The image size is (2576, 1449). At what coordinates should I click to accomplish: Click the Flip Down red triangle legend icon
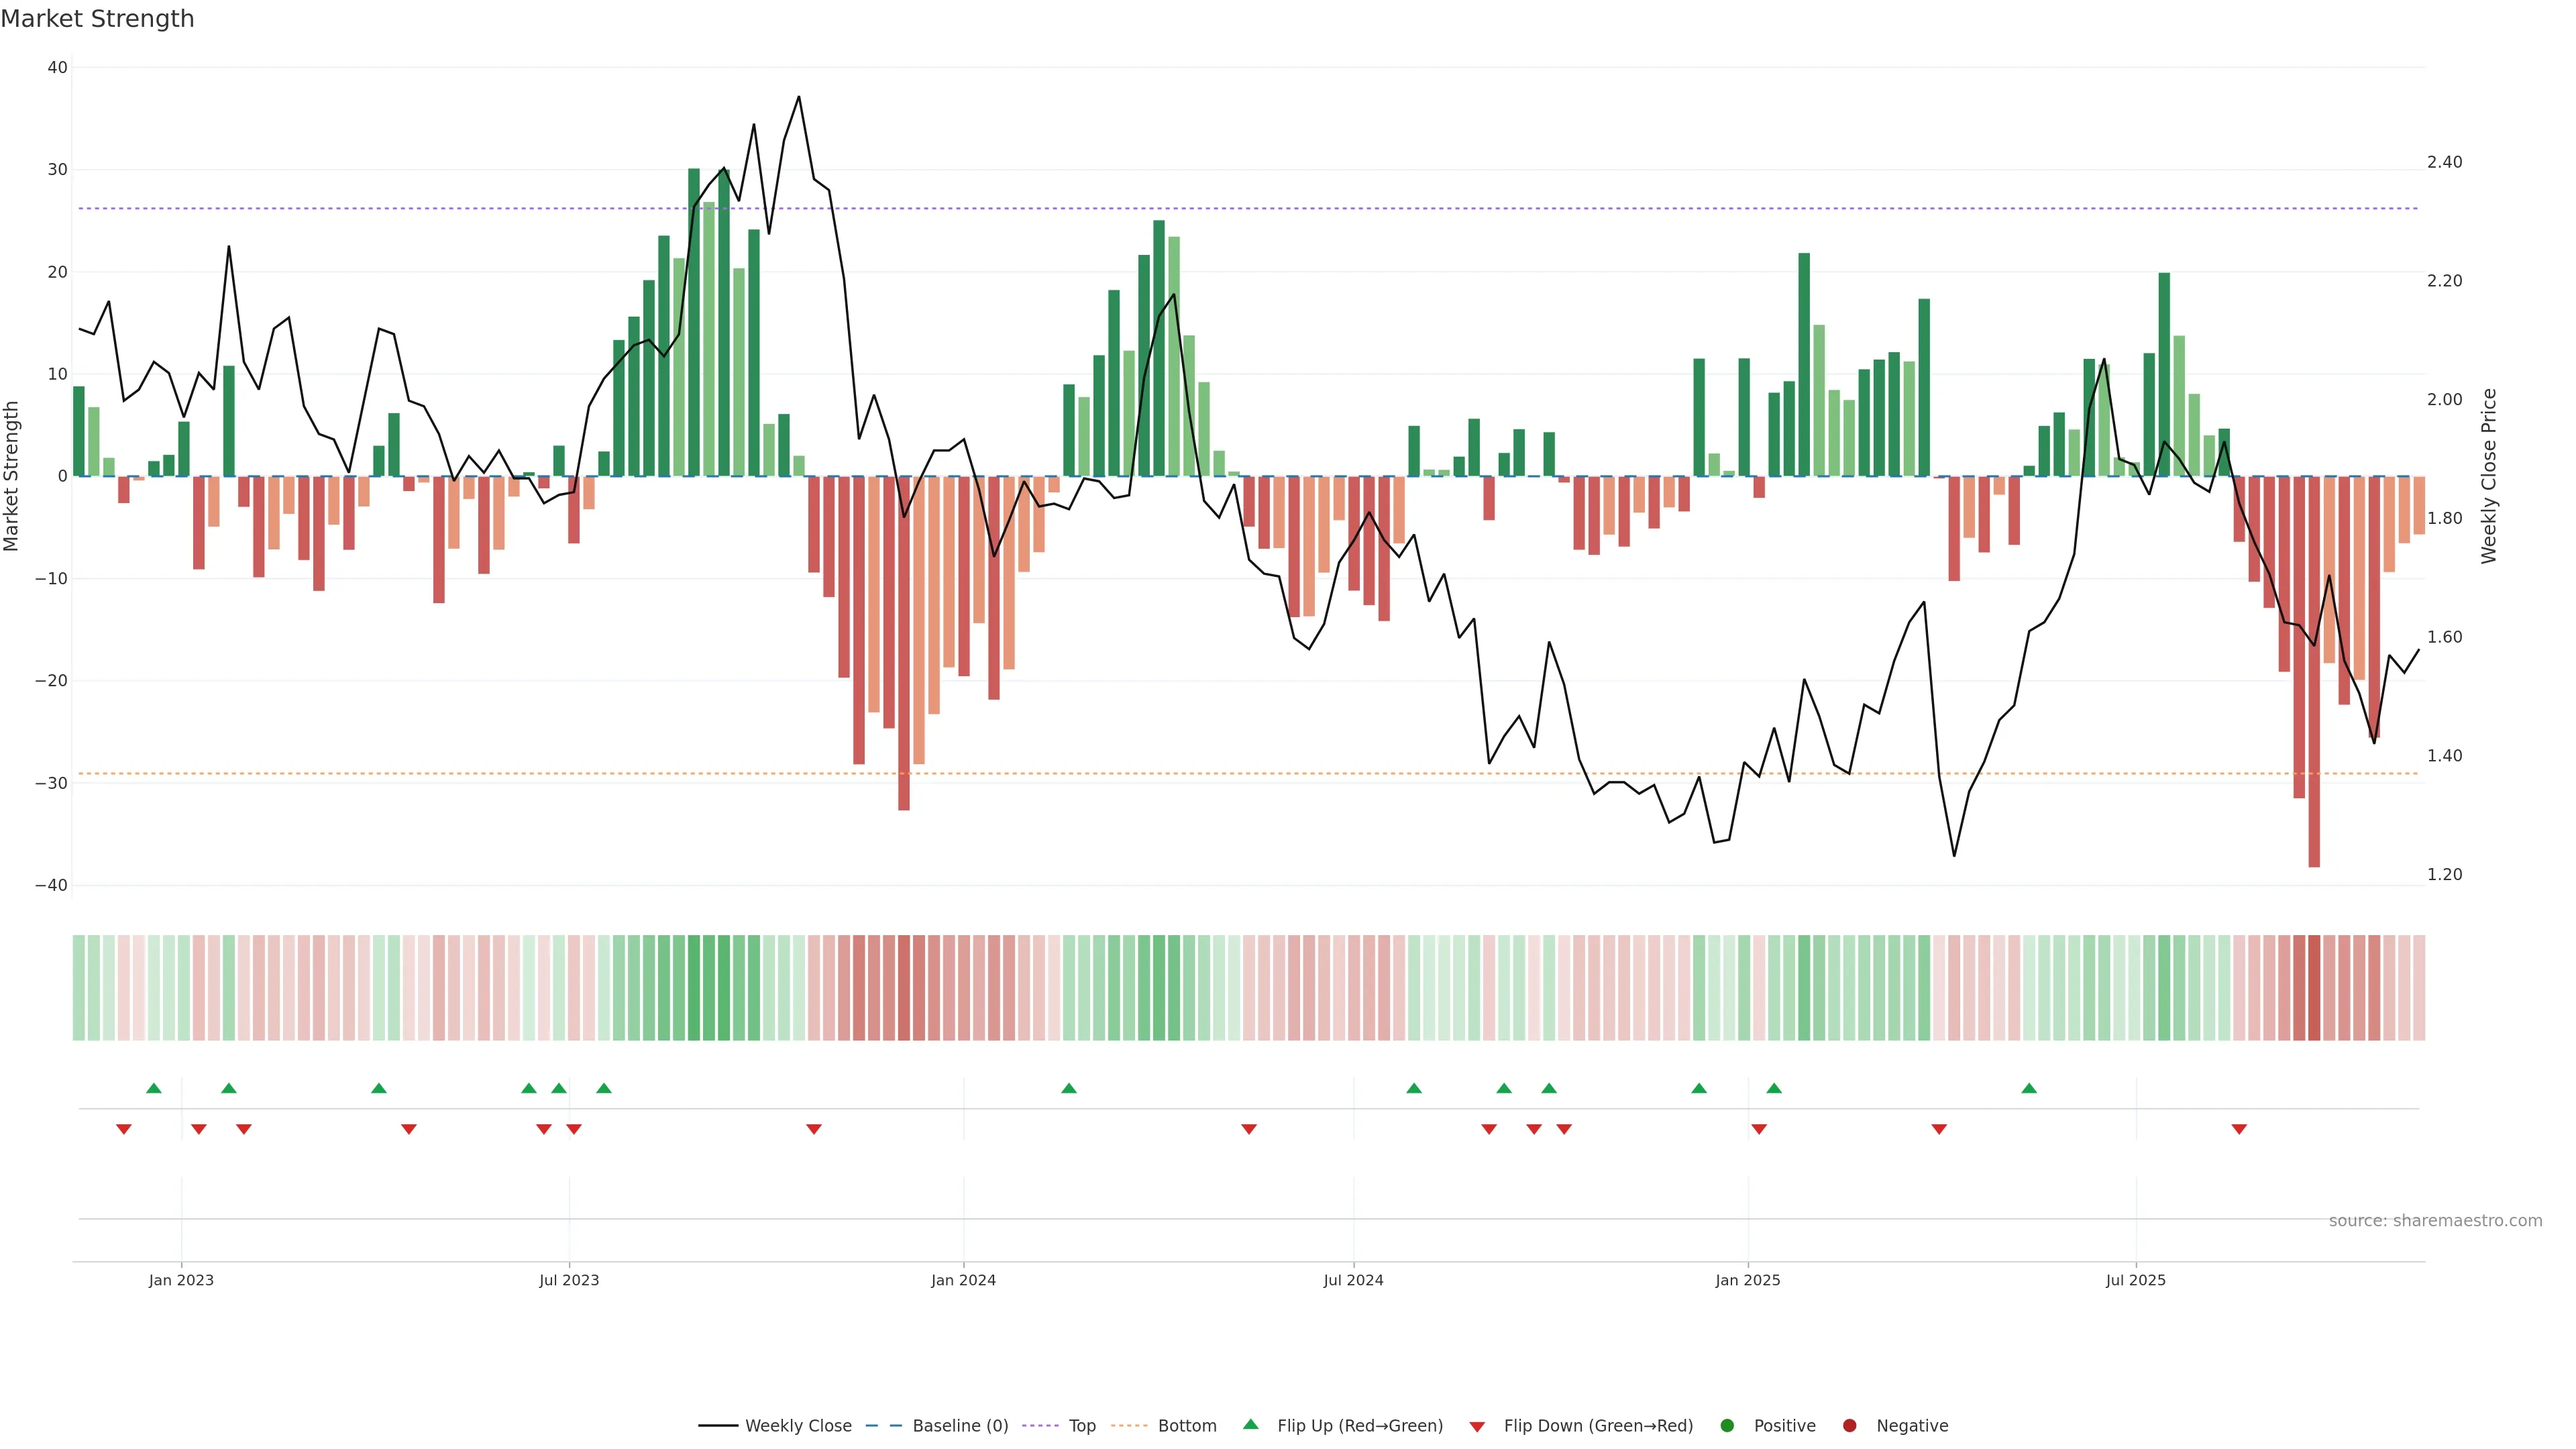click(x=1477, y=1427)
